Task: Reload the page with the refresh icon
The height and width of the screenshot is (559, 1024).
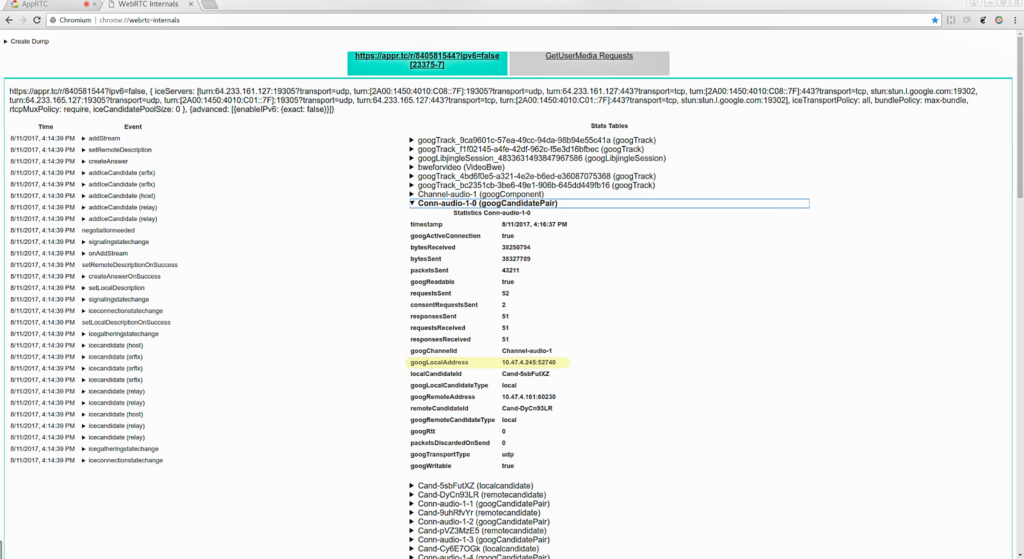Action: point(37,19)
